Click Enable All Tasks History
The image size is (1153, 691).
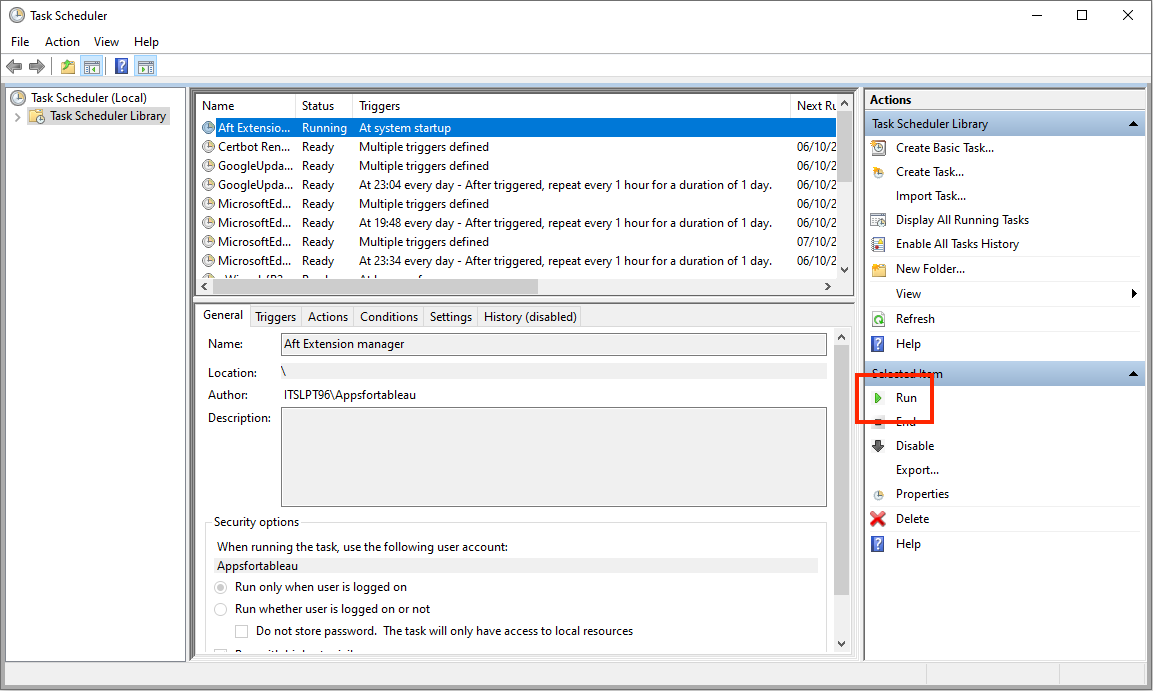click(957, 244)
